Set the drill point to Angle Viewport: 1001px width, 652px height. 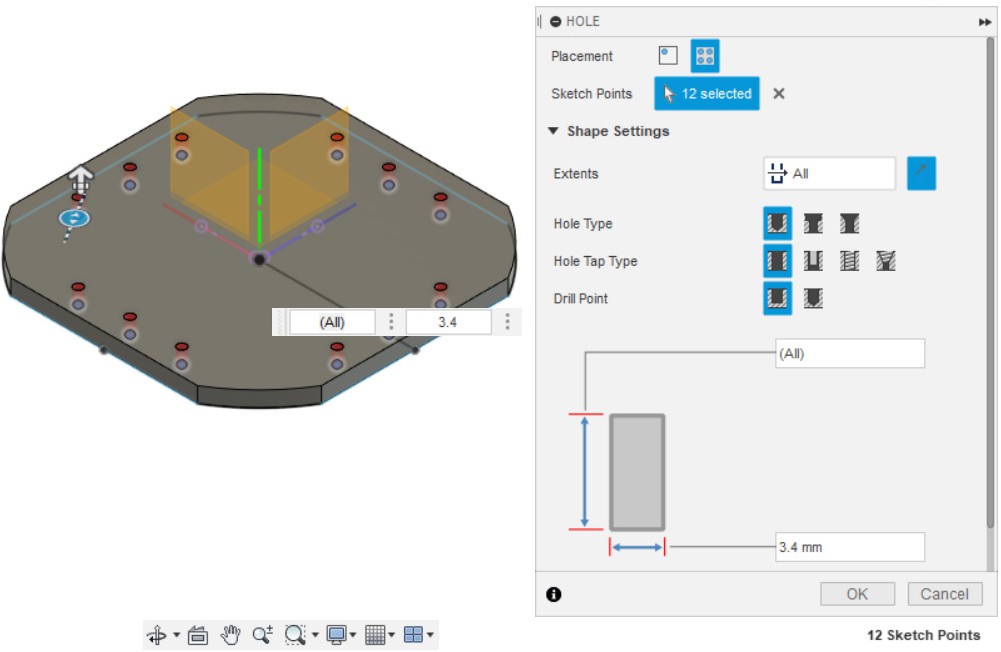pos(813,299)
